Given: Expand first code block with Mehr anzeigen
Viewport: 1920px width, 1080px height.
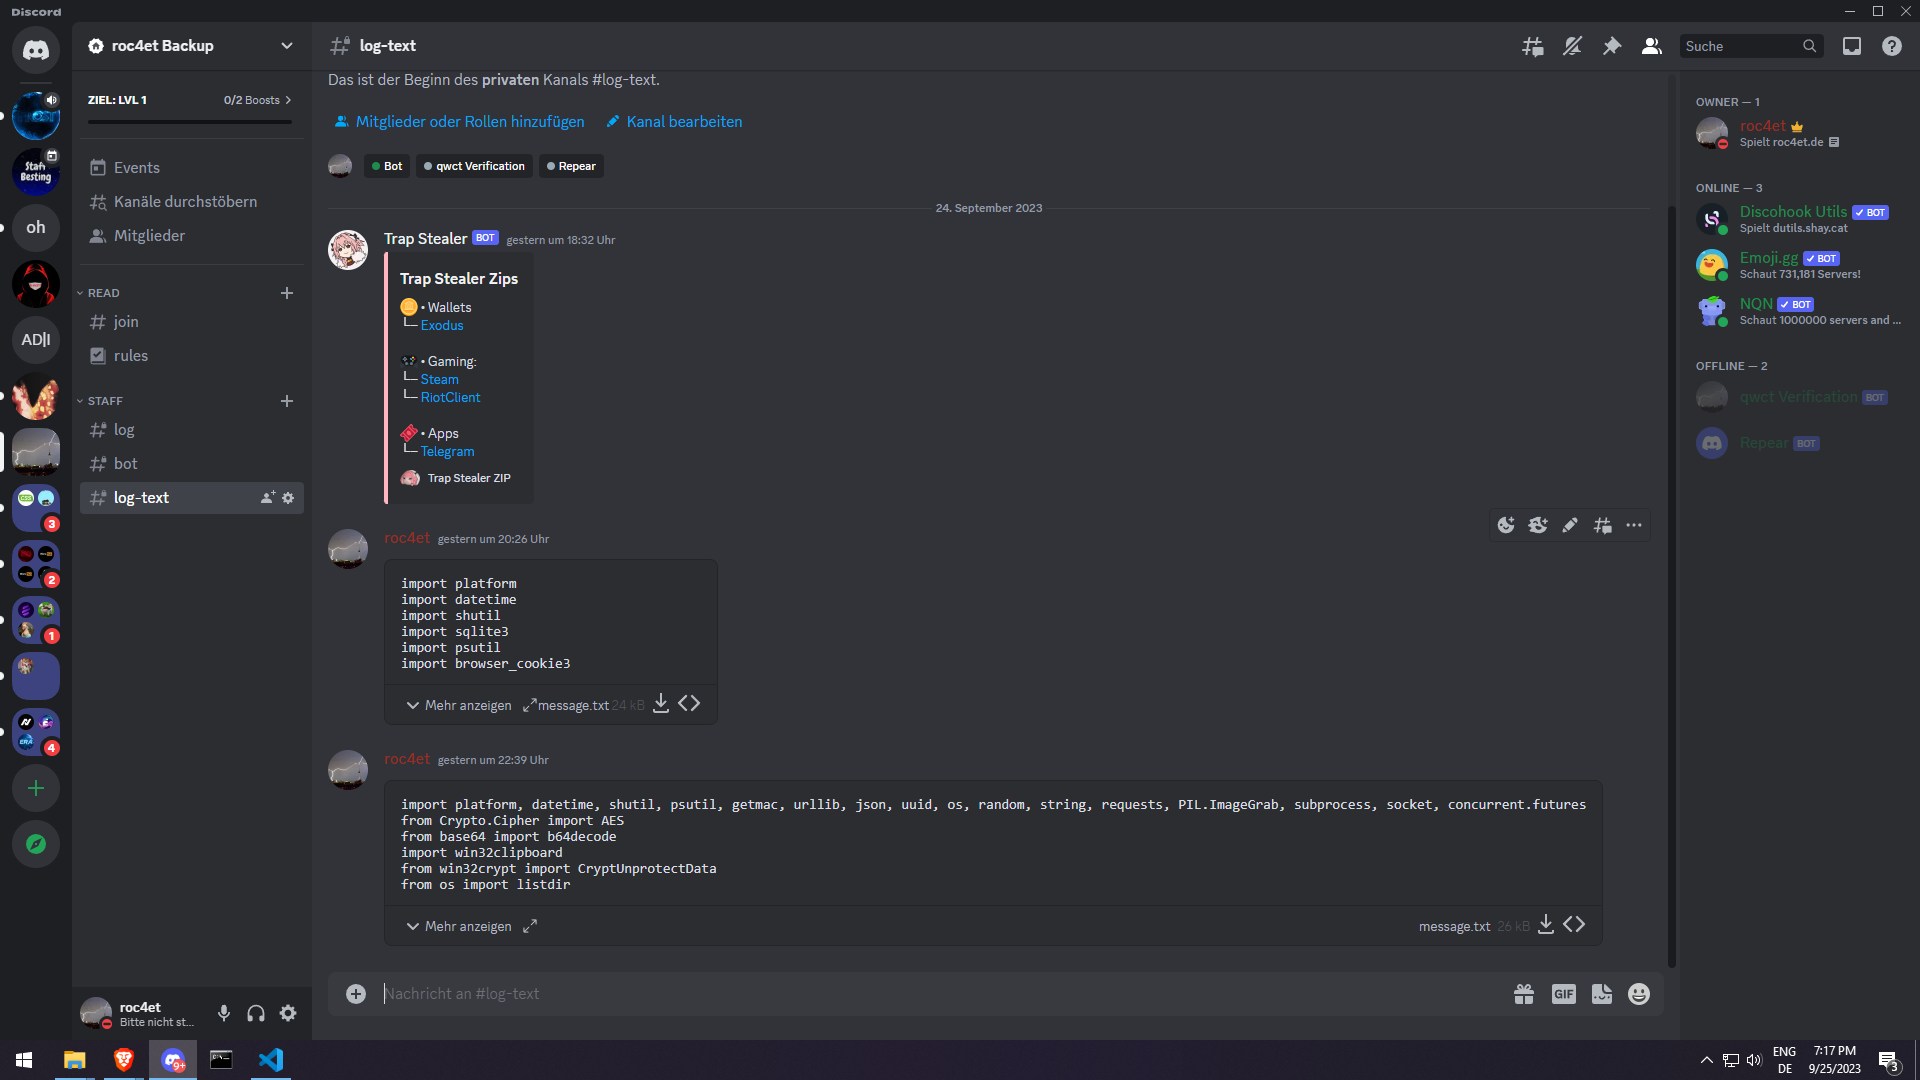Looking at the screenshot, I should [458, 705].
